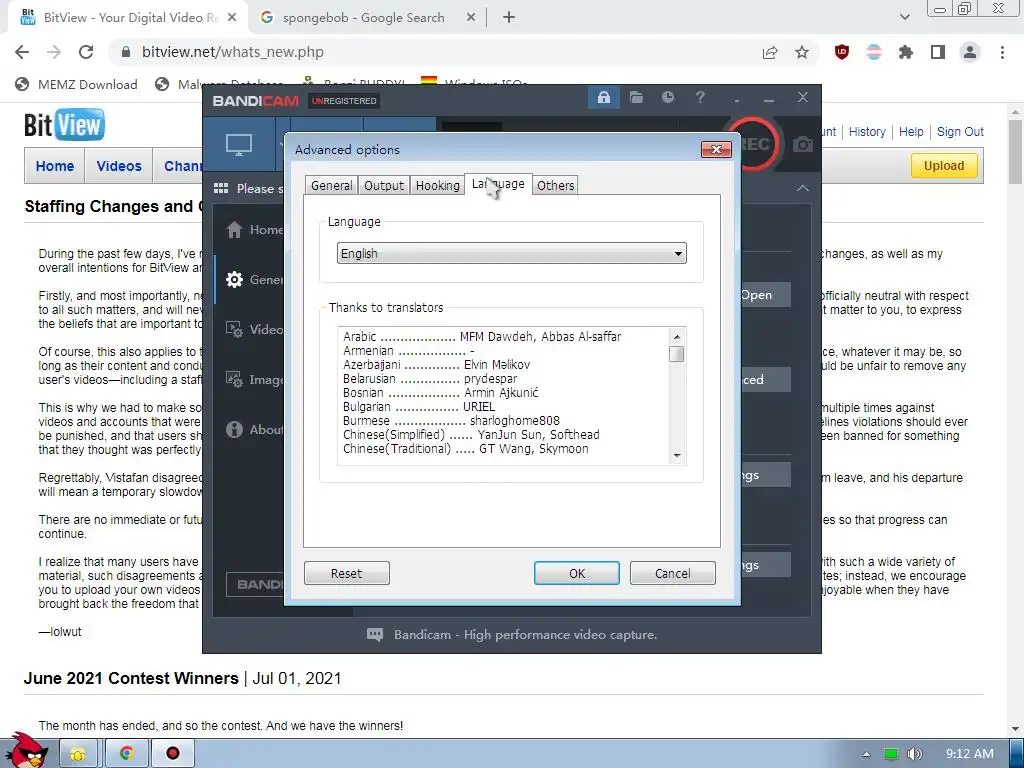Click the browser address bar URL
Image resolution: width=1024 pixels, height=768 pixels.
pos(232,52)
